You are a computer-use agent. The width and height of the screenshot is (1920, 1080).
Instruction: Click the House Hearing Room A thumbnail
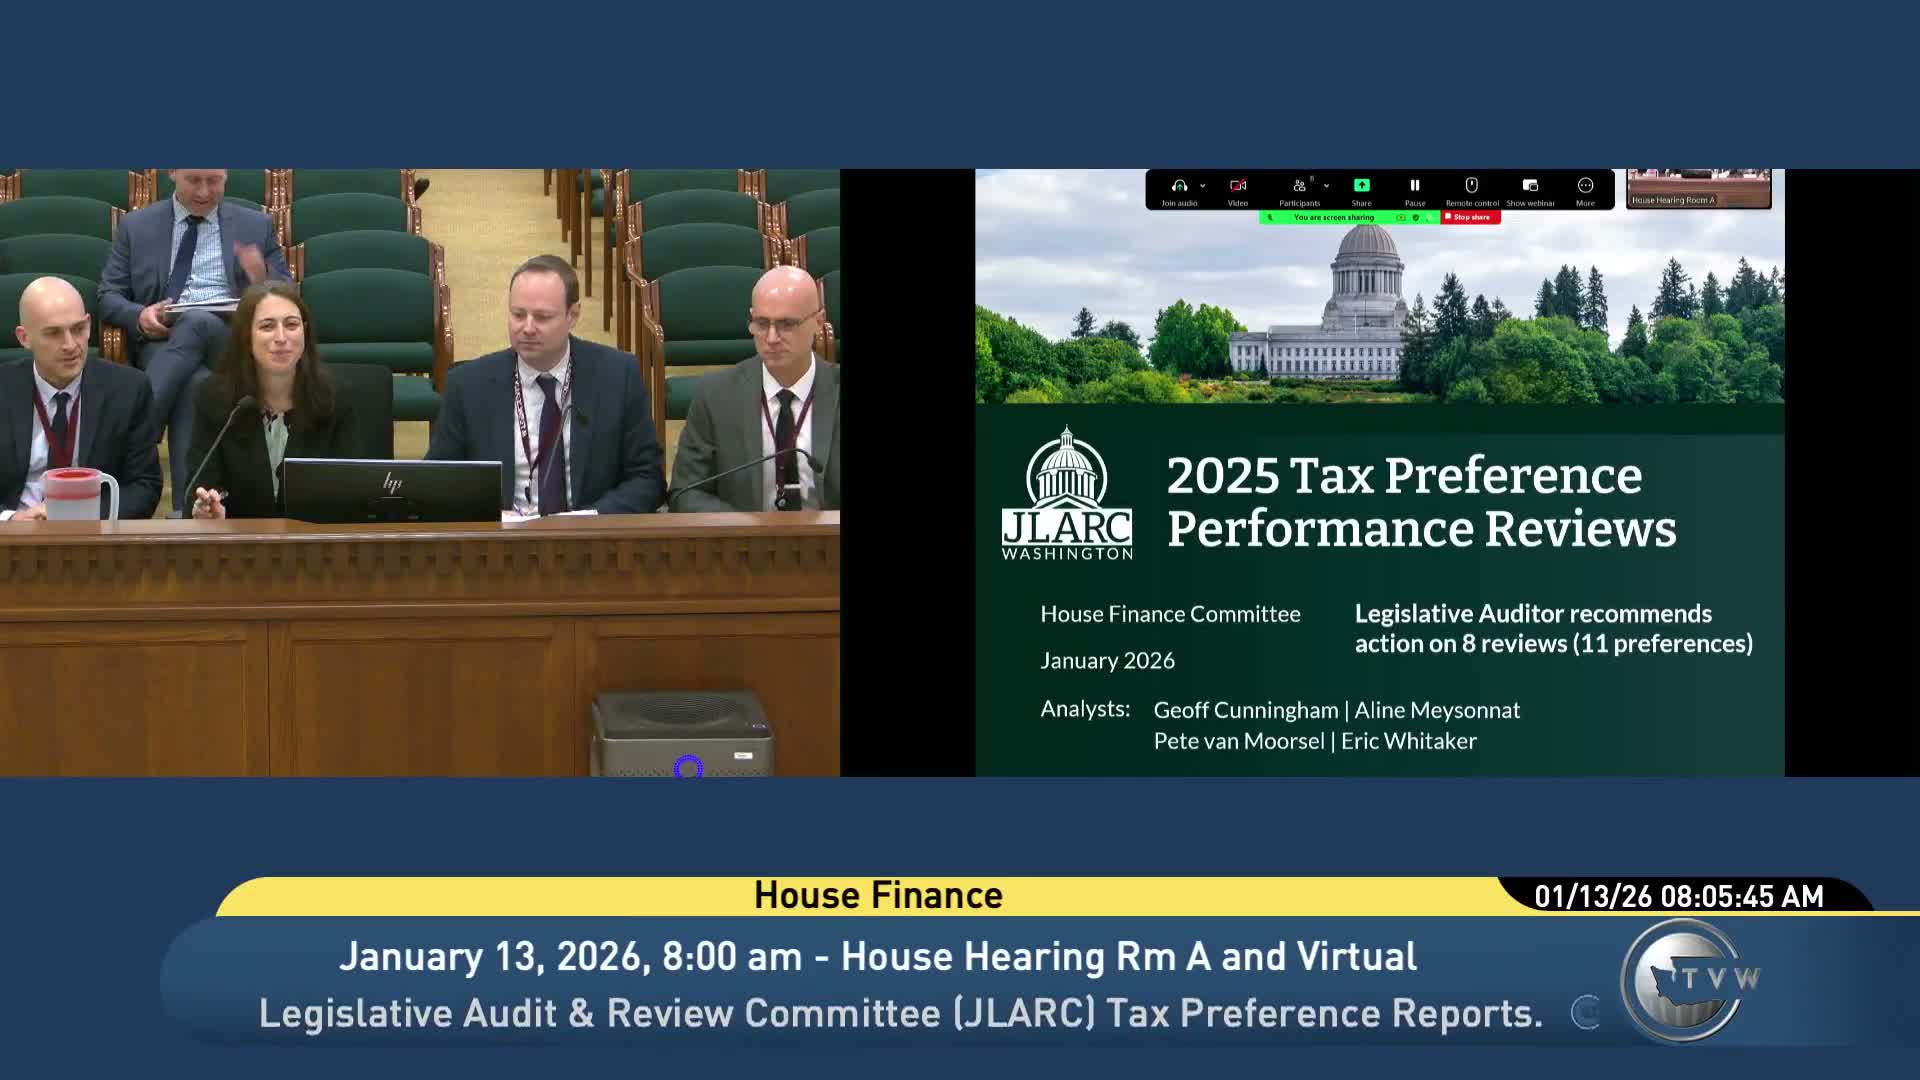(x=1698, y=188)
